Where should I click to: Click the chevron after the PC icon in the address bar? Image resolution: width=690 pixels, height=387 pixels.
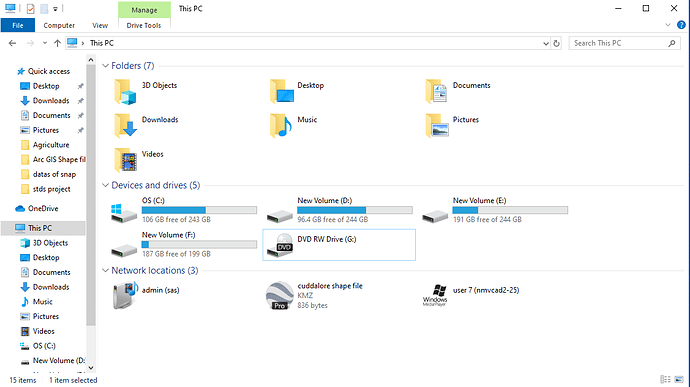[83, 43]
